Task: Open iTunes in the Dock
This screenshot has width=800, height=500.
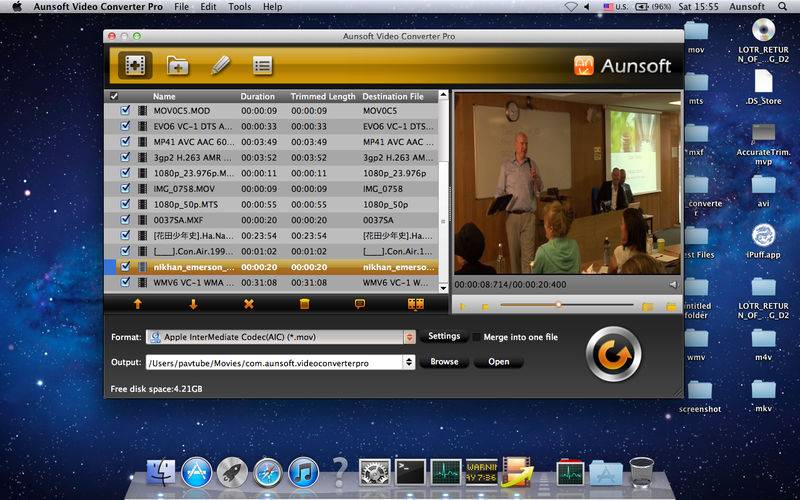Action: coord(304,472)
